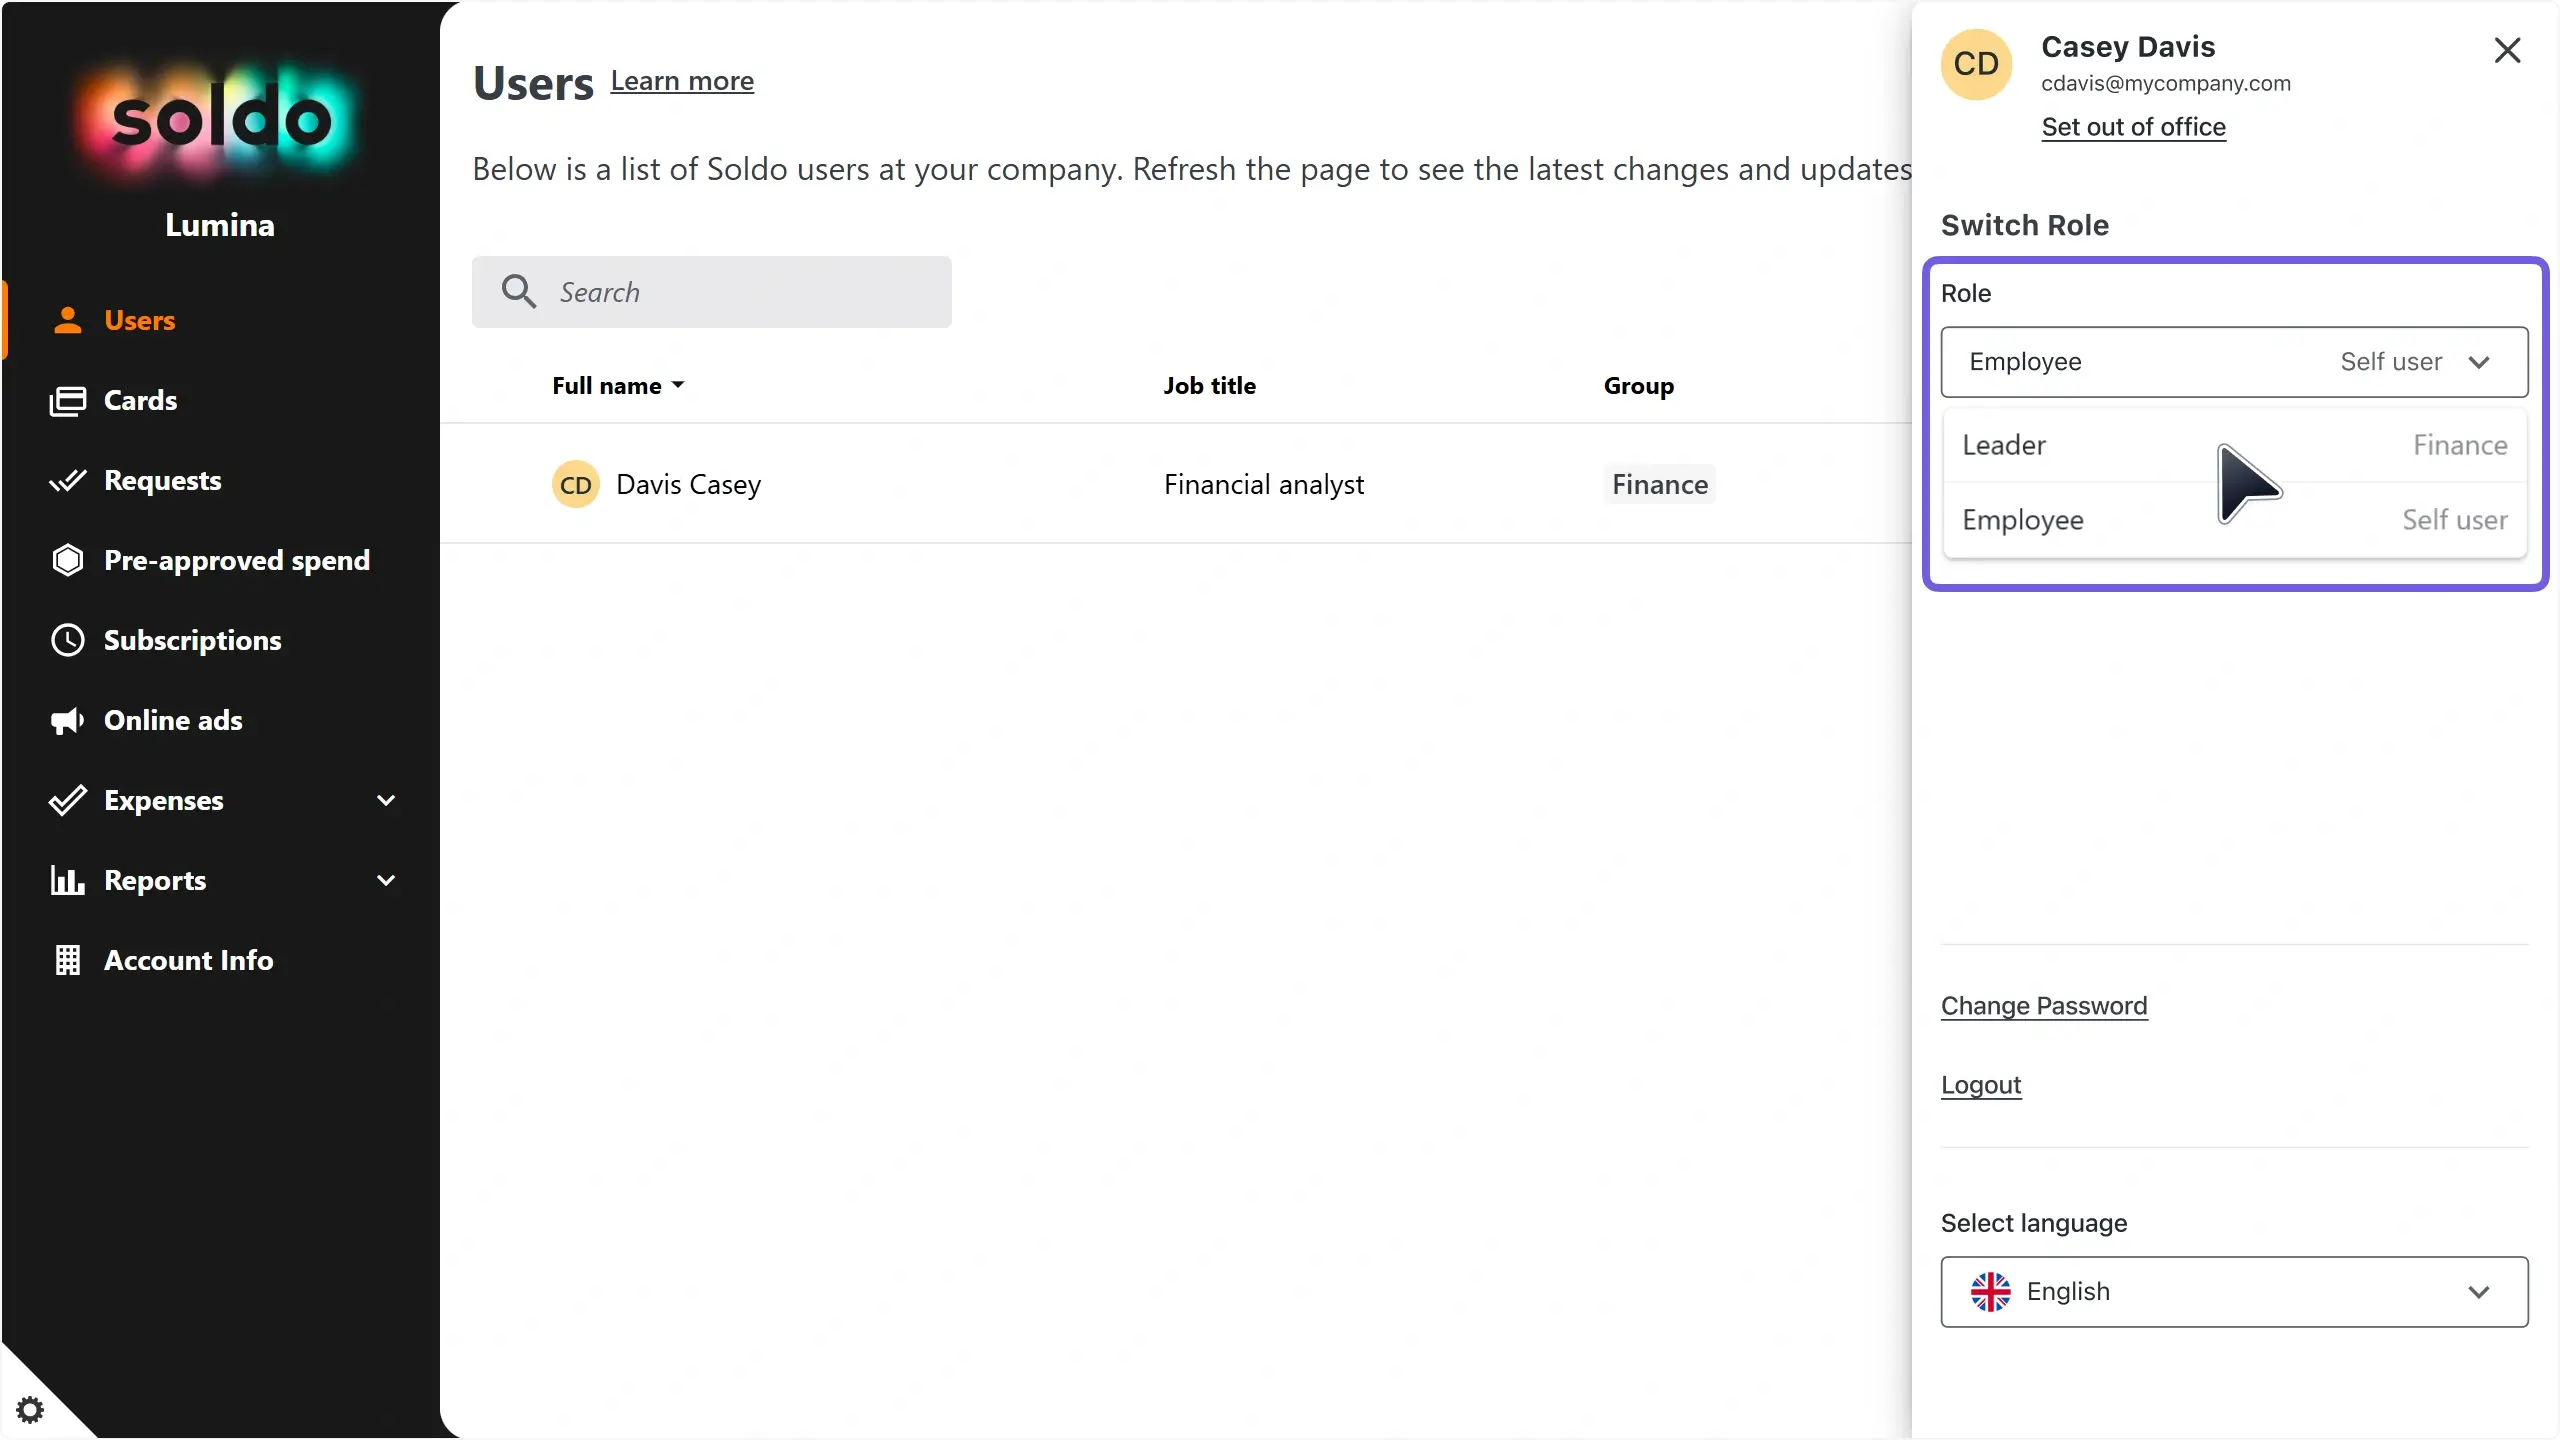
Task: Sort by Full name column arrow
Action: click(678, 385)
